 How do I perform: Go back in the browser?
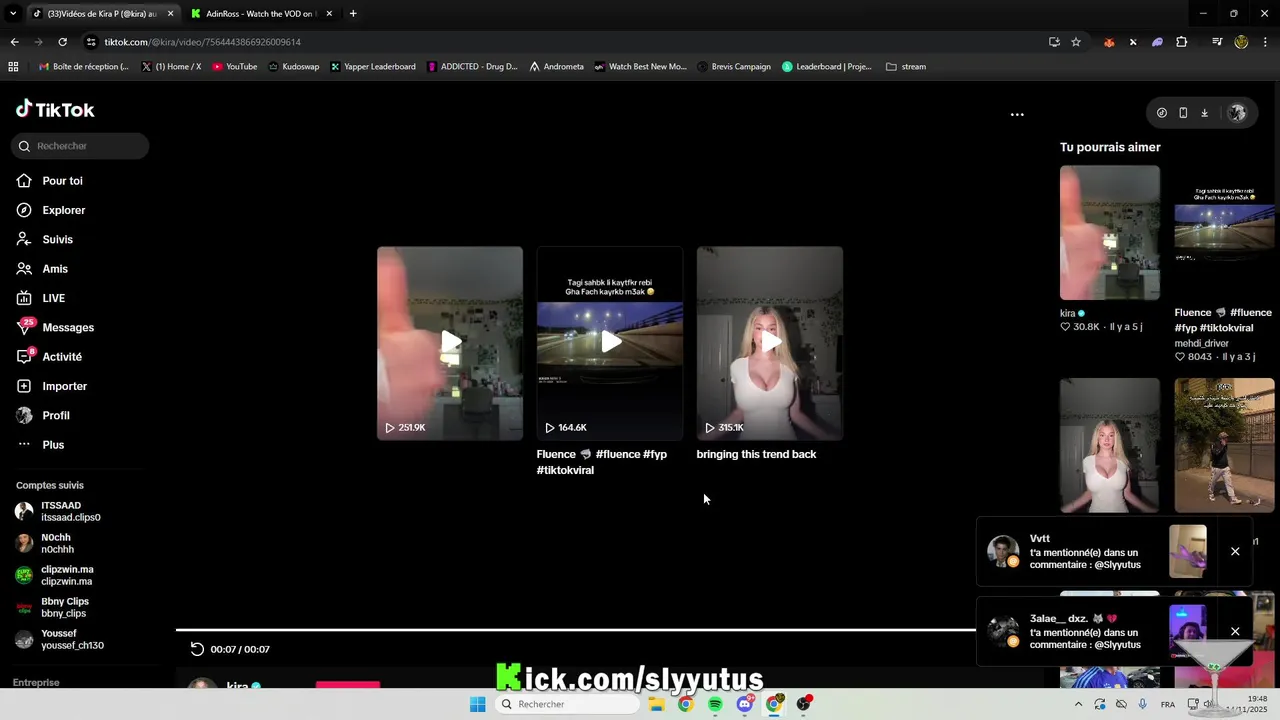[14, 42]
